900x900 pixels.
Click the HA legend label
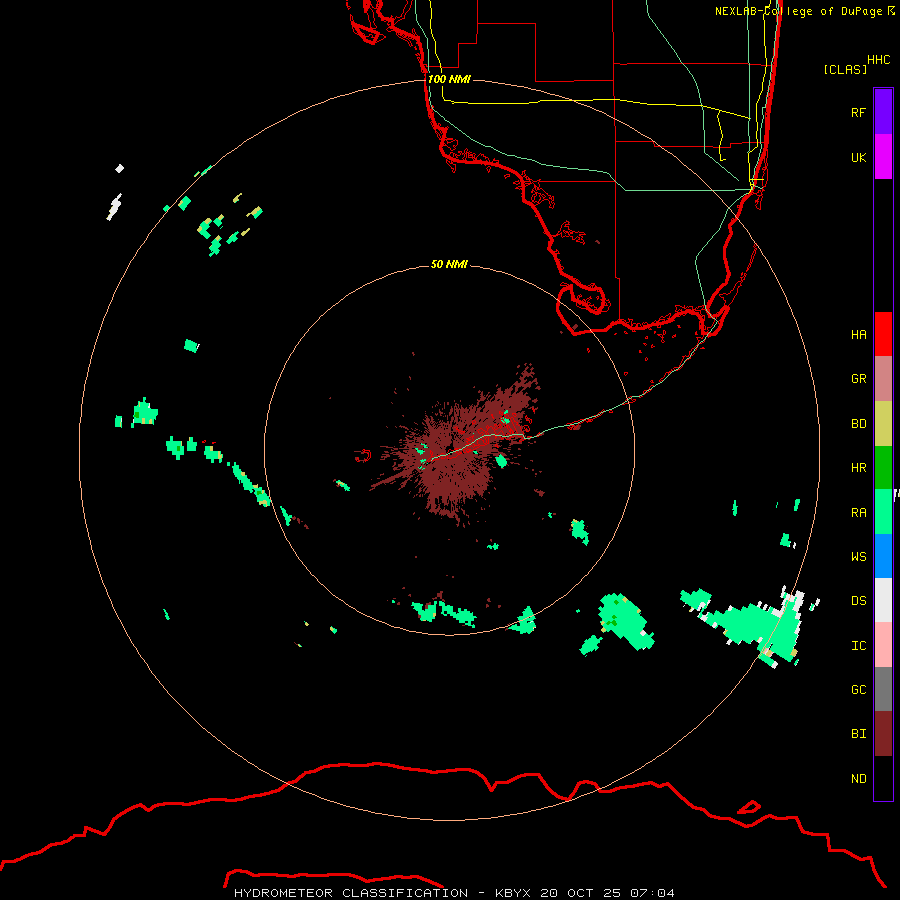point(858,335)
